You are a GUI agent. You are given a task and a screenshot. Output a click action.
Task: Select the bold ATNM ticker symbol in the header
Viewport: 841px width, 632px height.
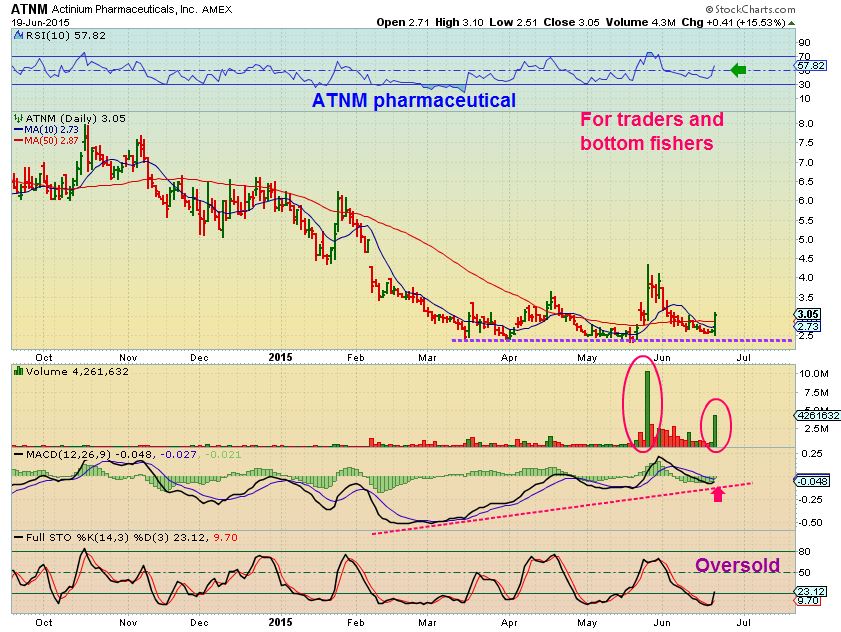29,9
